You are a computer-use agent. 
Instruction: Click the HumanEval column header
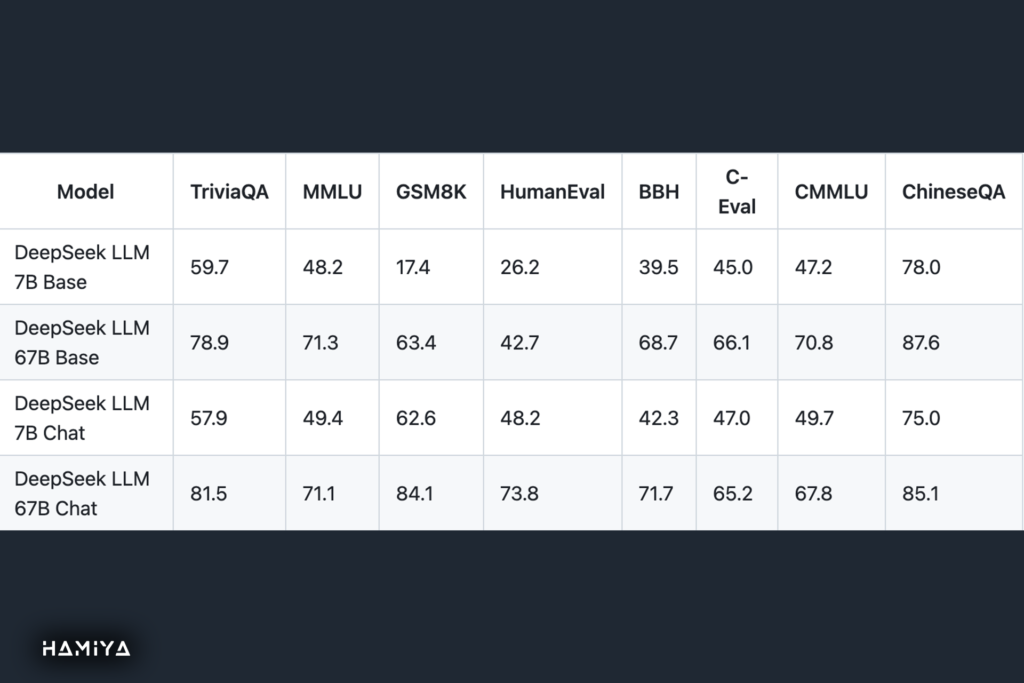click(552, 192)
